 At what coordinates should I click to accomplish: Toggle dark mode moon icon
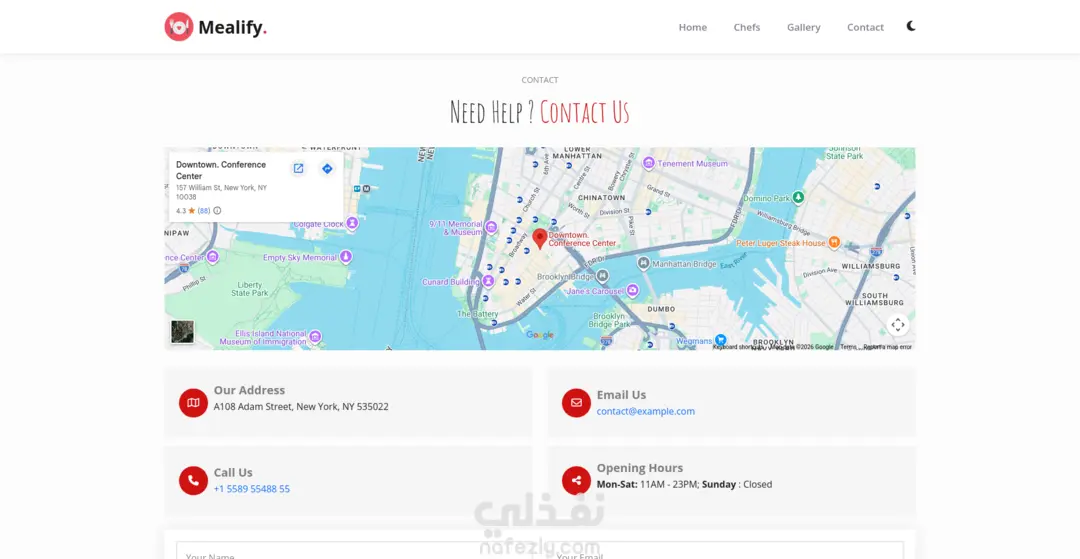pos(911,26)
